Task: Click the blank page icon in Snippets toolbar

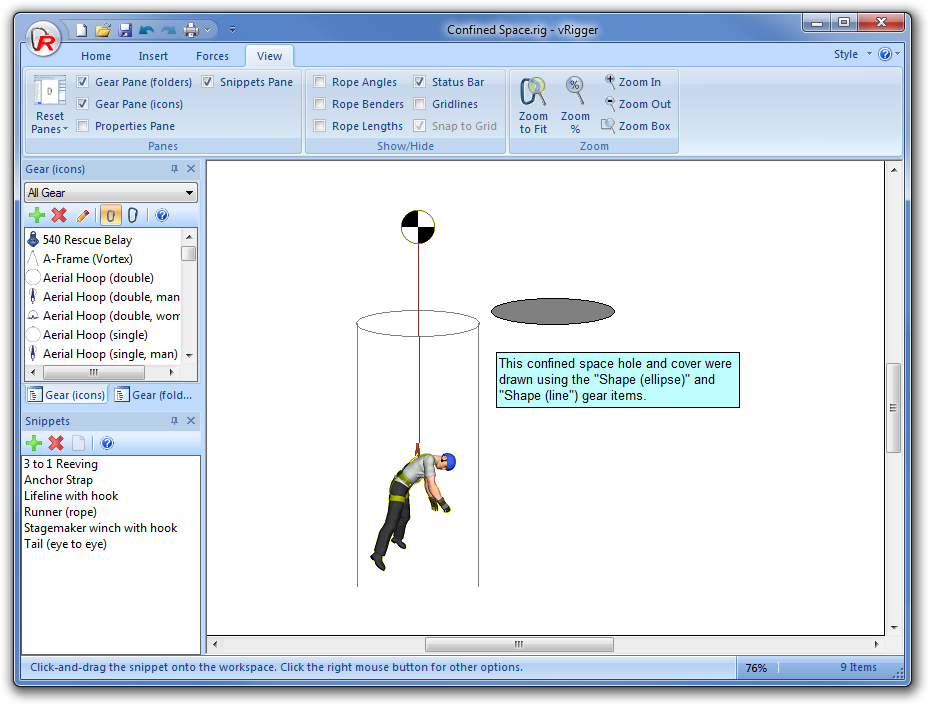Action: pos(79,443)
